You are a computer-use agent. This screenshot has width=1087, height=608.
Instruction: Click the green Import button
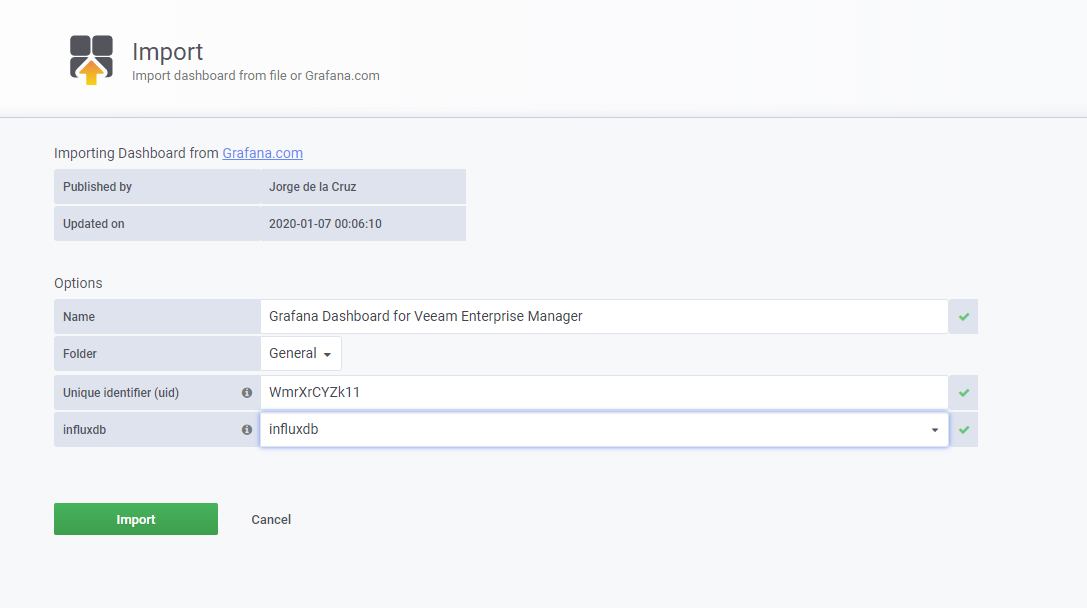coord(136,519)
